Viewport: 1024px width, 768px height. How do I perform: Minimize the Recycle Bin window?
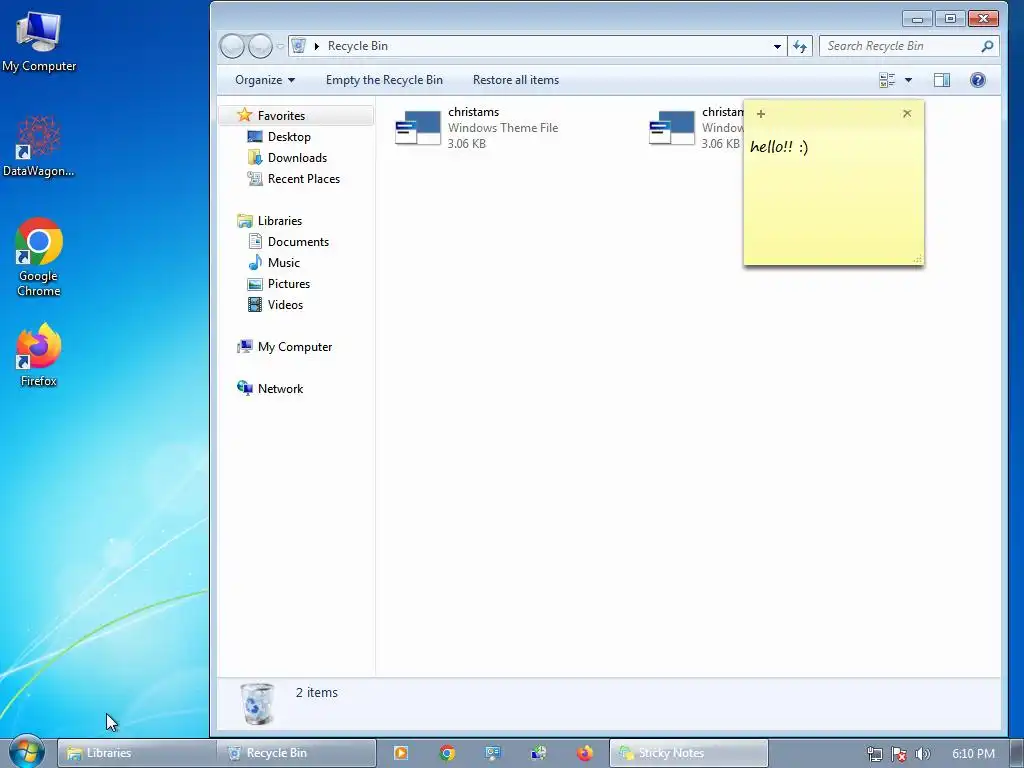(918, 18)
